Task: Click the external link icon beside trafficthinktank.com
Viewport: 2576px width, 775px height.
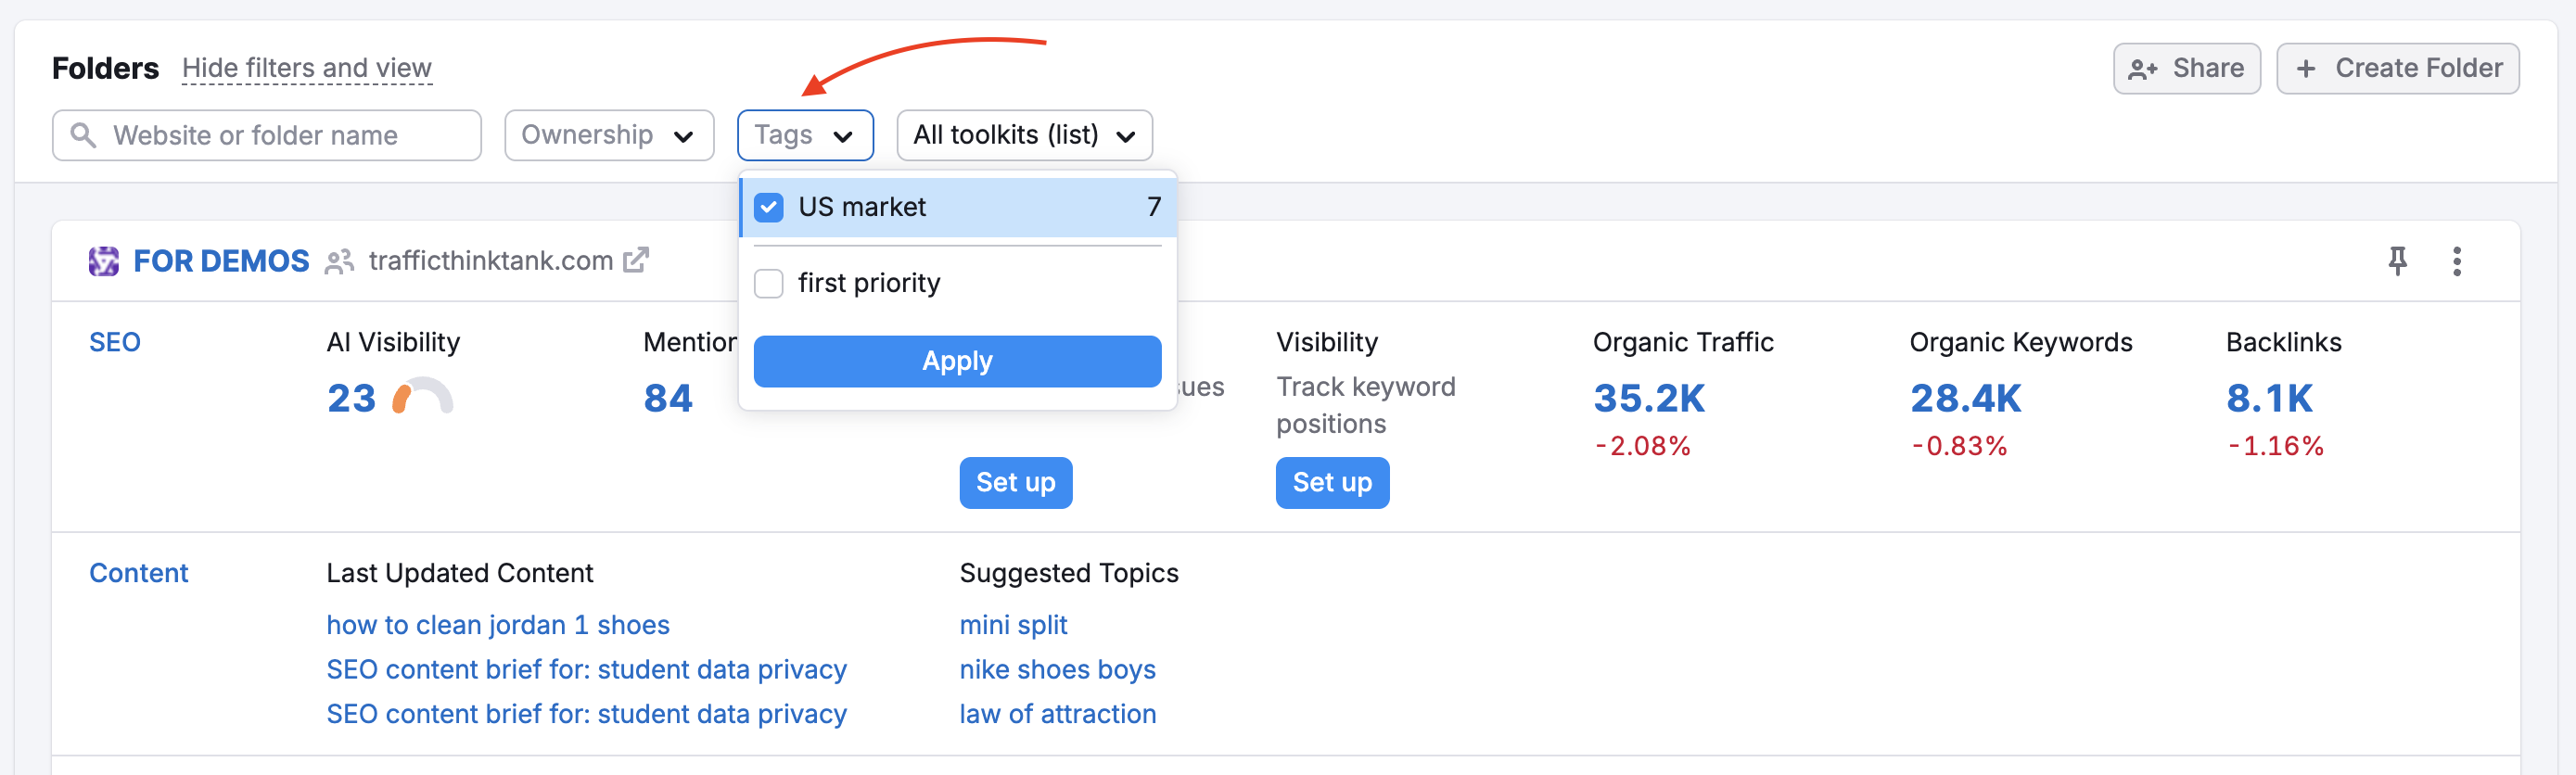Action: (x=636, y=260)
